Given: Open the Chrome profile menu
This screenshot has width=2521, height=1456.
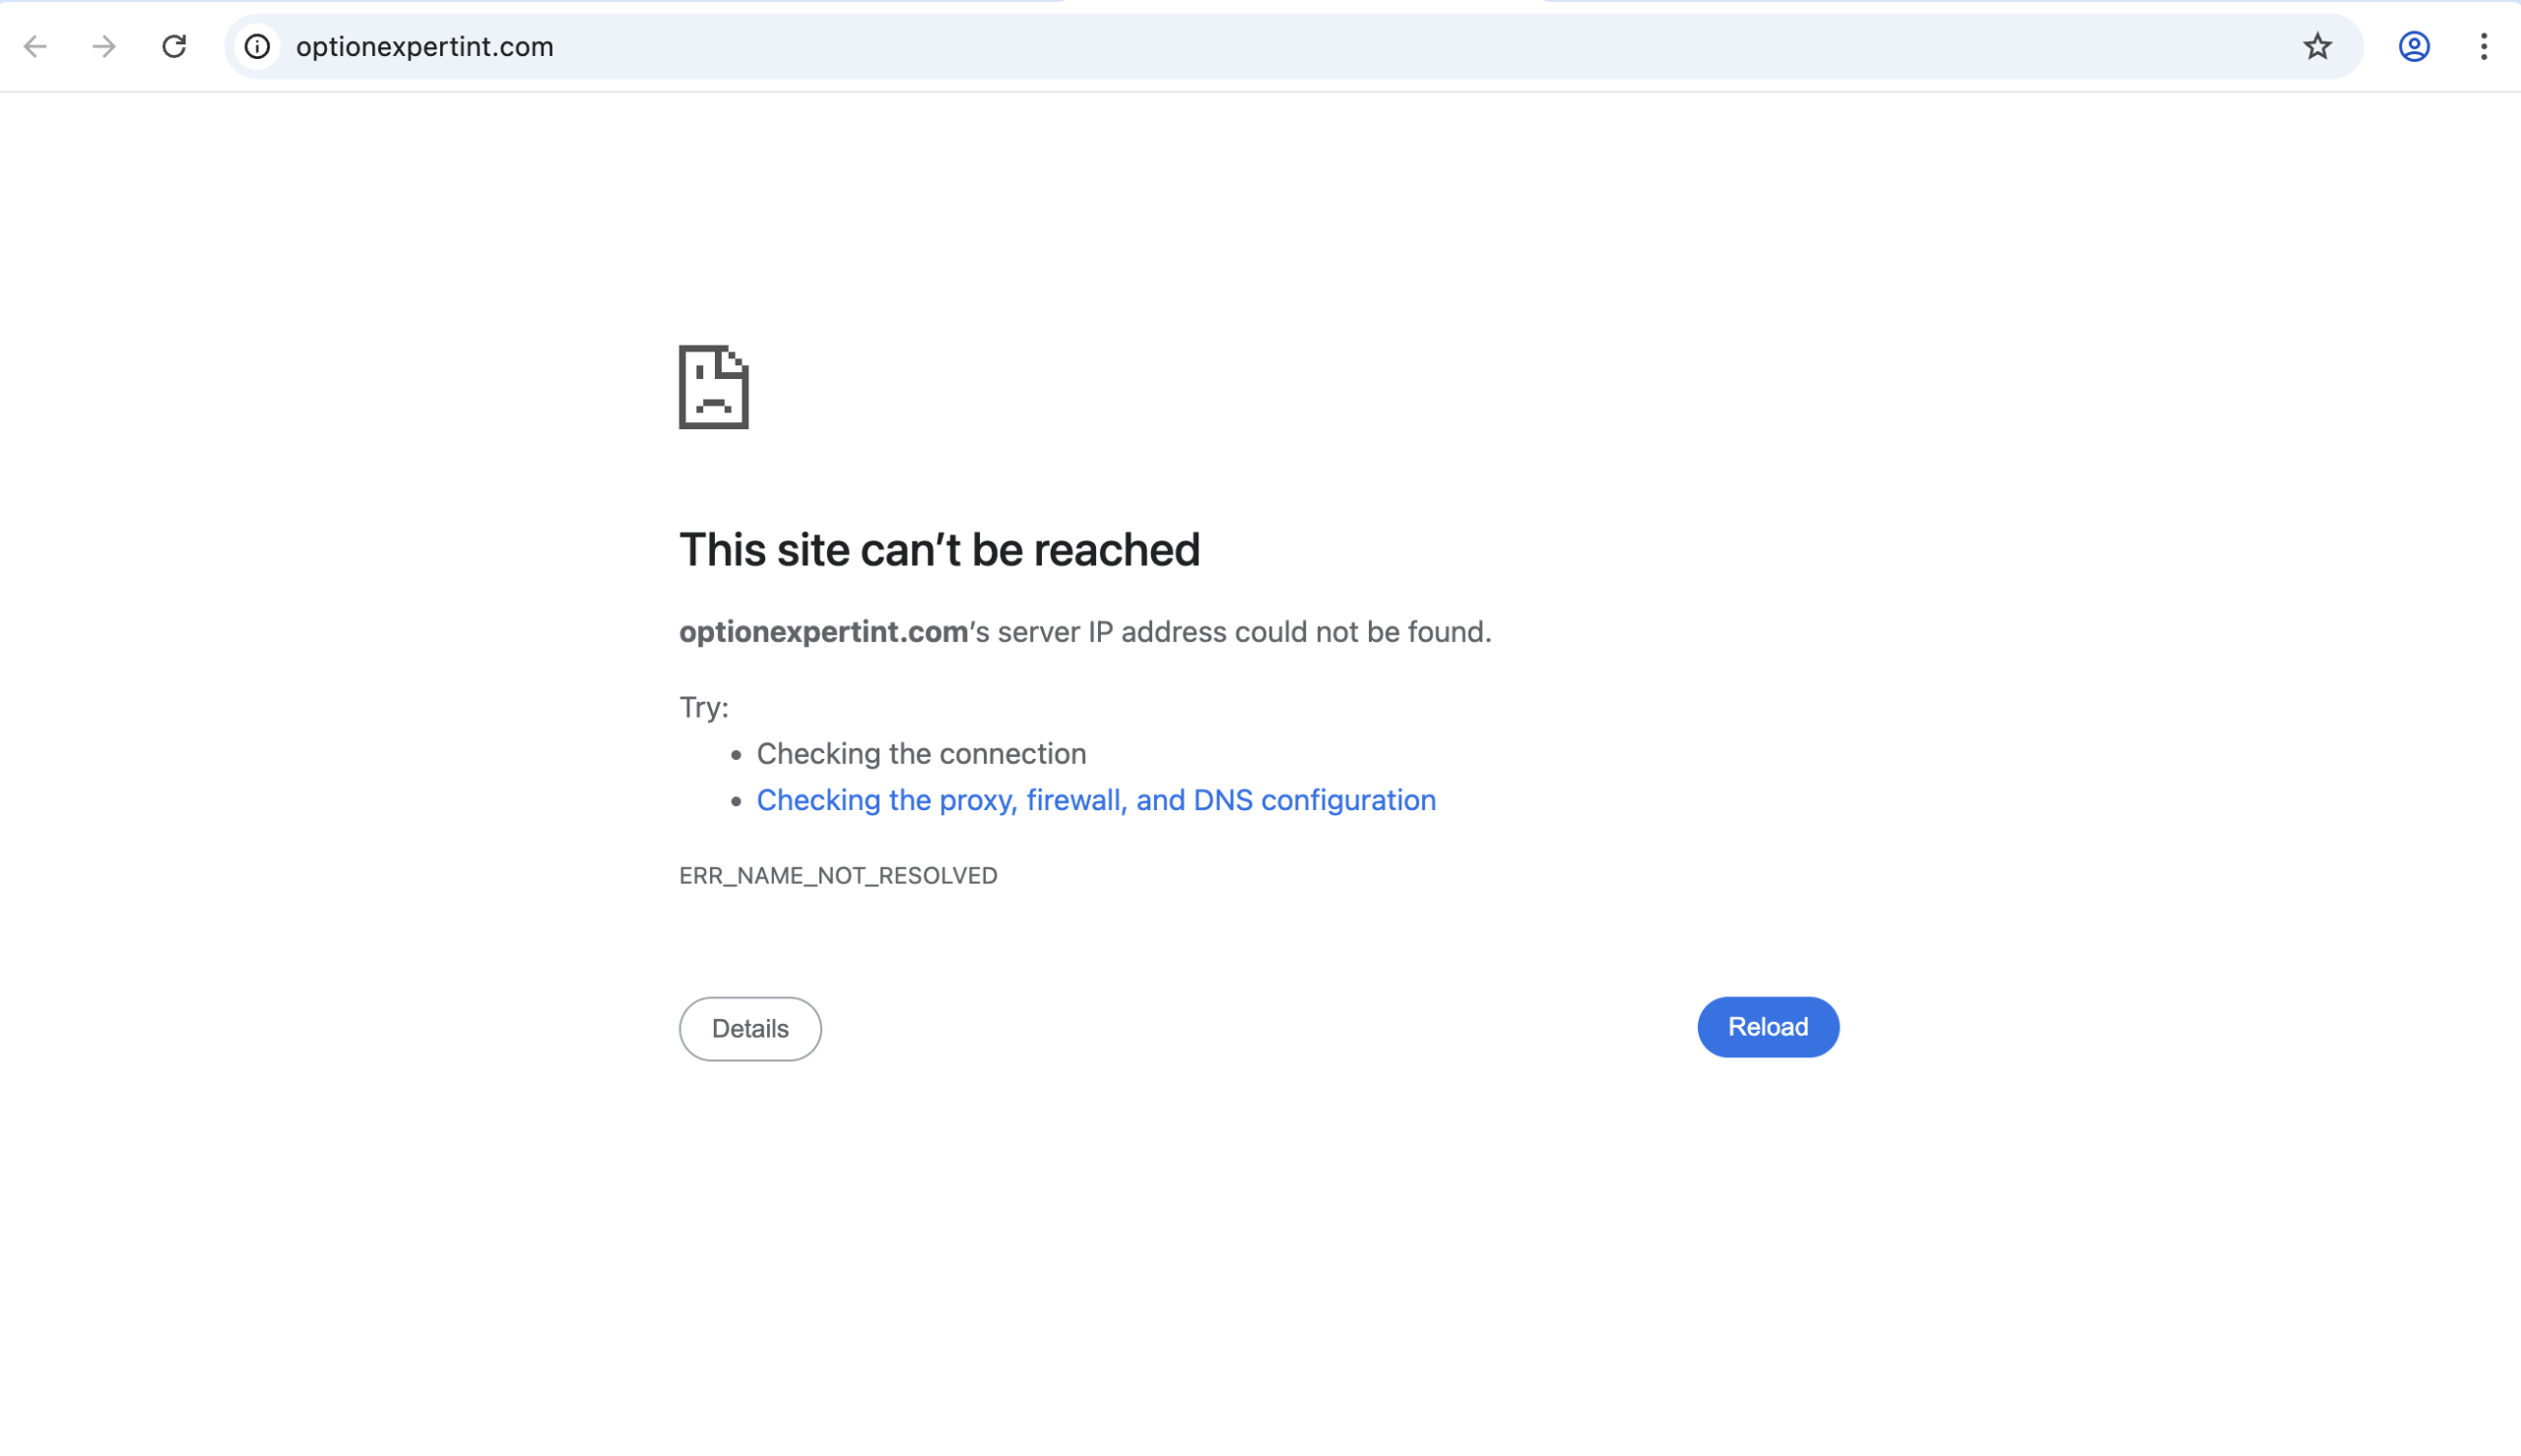Looking at the screenshot, I should 2414,46.
